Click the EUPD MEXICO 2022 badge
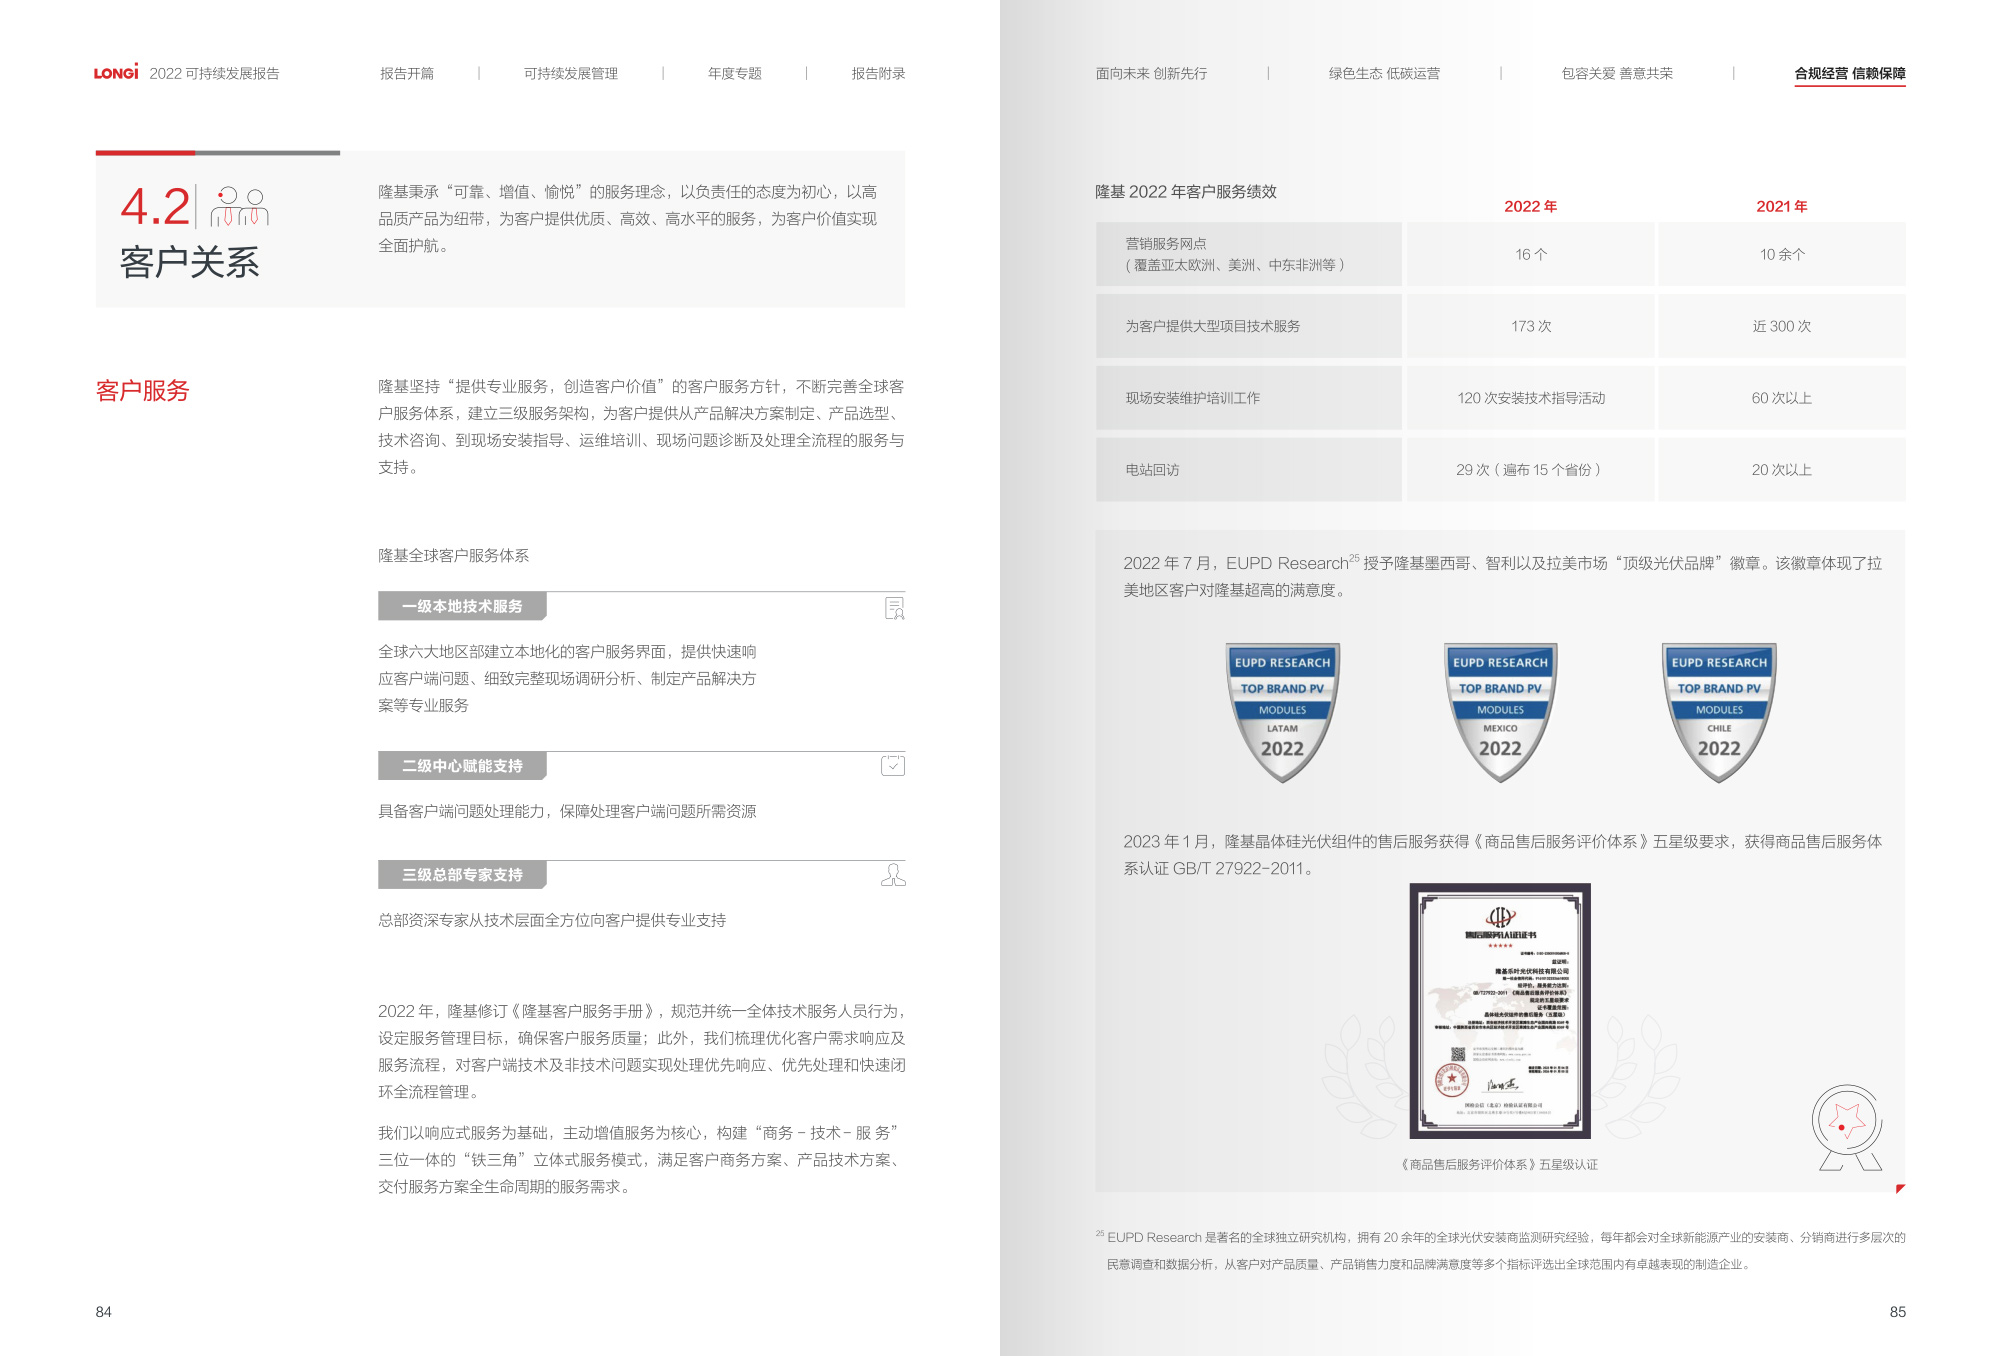The width and height of the screenshot is (2000, 1356). [x=1500, y=712]
